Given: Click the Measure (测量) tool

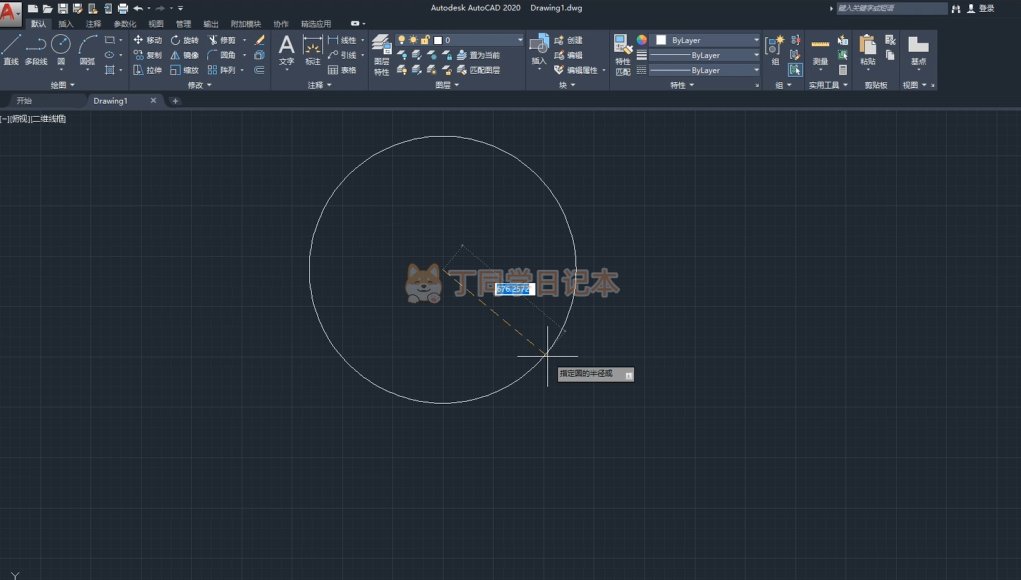Looking at the screenshot, I should (820, 50).
